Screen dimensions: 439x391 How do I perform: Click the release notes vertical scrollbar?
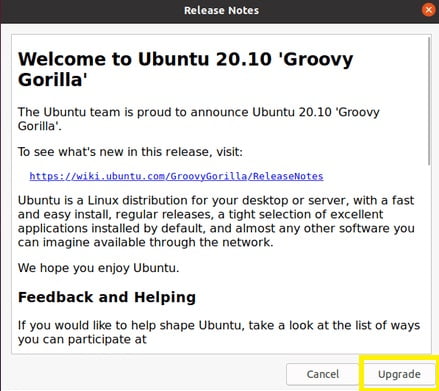click(x=429, y=101)
